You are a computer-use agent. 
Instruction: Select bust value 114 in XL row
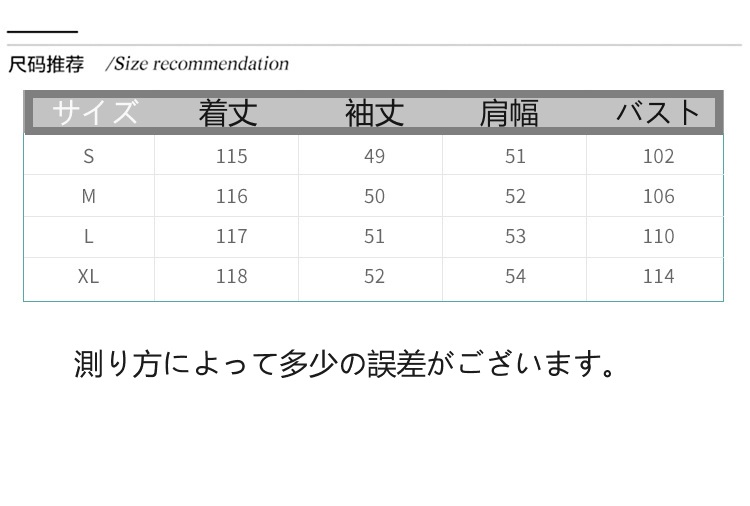point(658,276)
